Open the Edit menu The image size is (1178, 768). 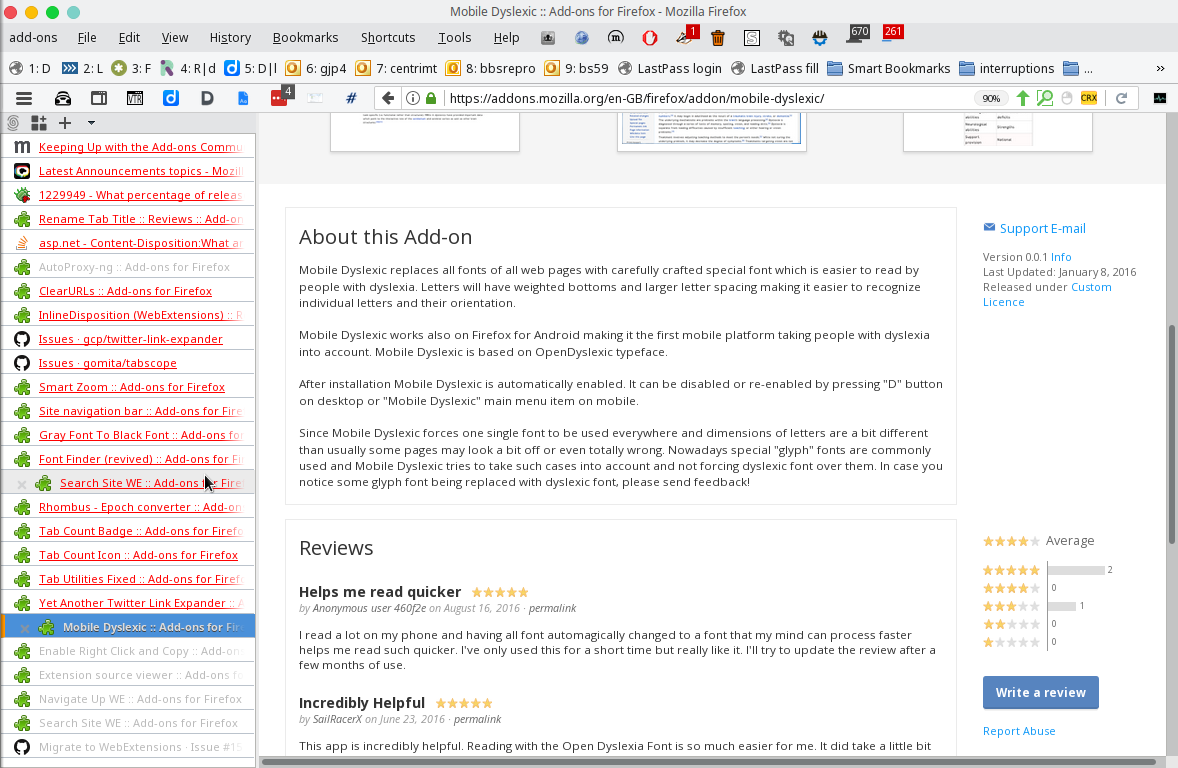129,38
